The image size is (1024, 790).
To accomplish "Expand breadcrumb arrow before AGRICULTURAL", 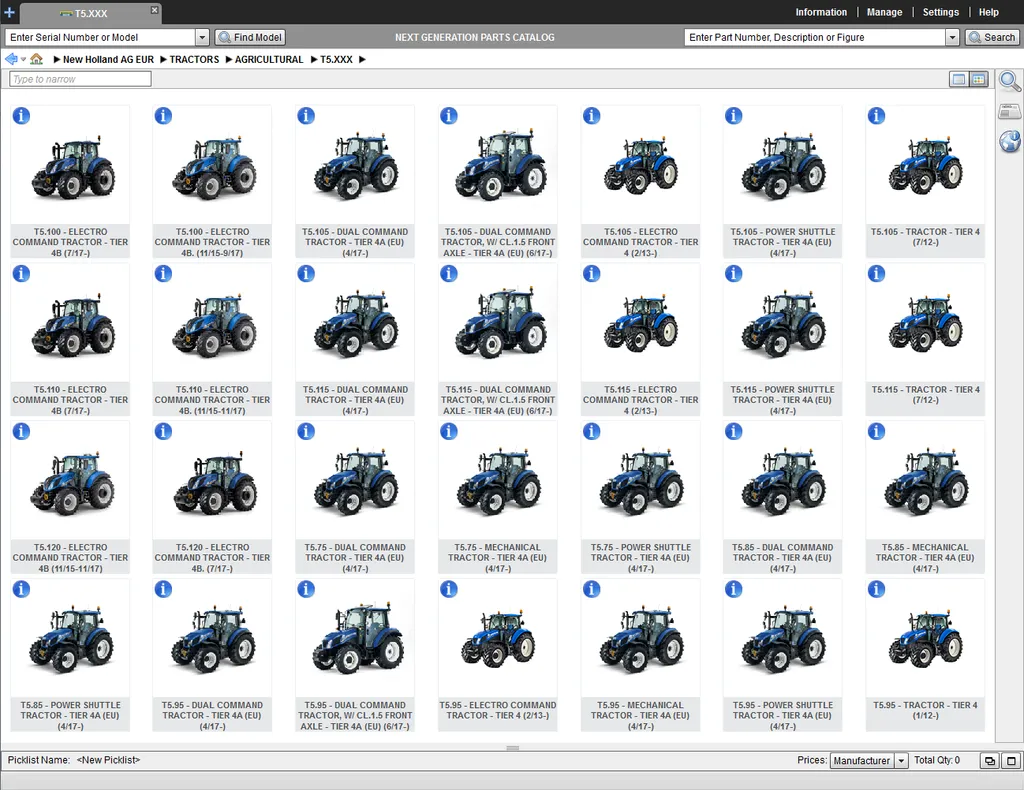I will tap(229, 59).
